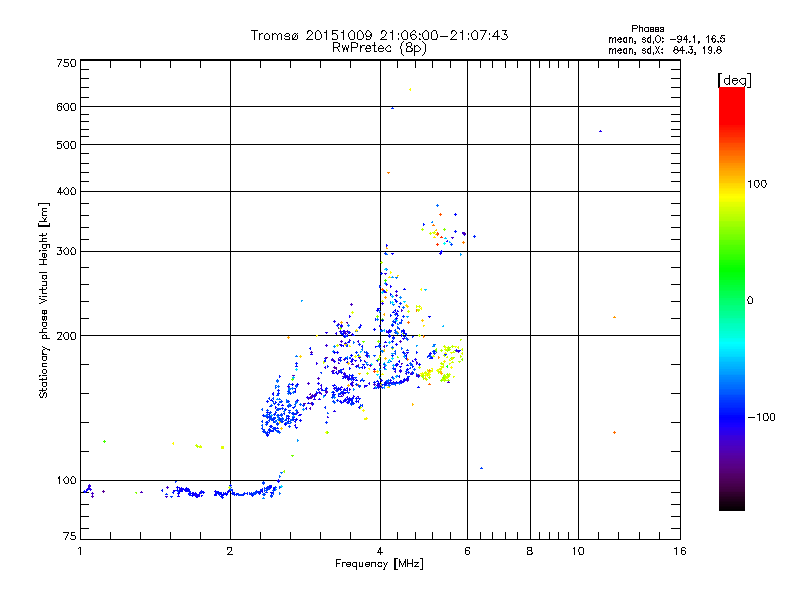Click the y-axis '200' tick label
Viewport: 800px width, 600px height.
[x=66, y=336]
